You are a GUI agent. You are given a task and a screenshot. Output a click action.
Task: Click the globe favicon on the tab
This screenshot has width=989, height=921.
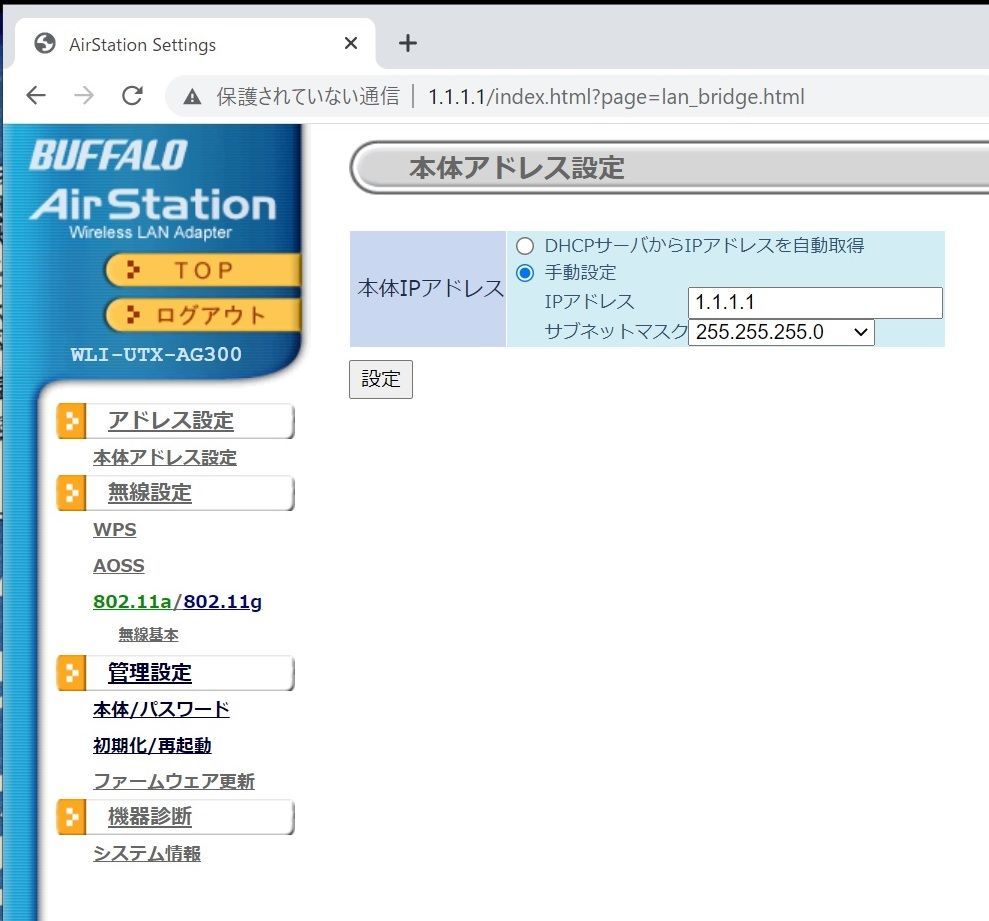pyautogui.click(x=45, y=44)
